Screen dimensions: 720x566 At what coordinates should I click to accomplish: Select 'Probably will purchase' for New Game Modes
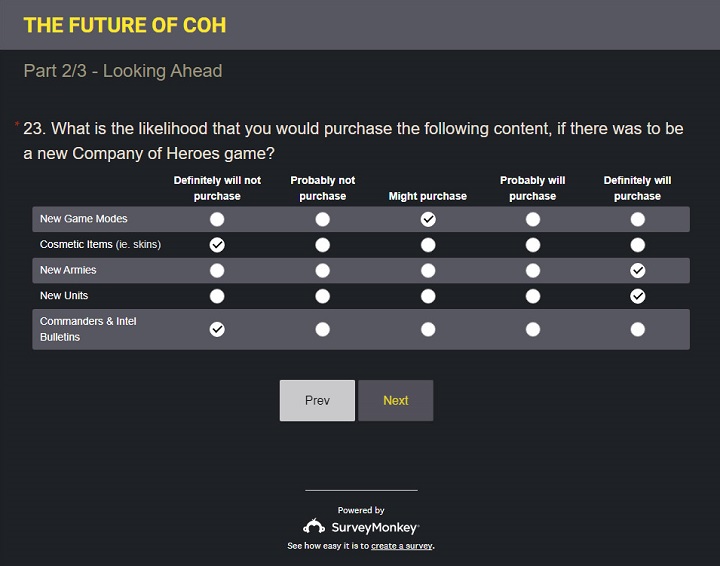(533, 219)
